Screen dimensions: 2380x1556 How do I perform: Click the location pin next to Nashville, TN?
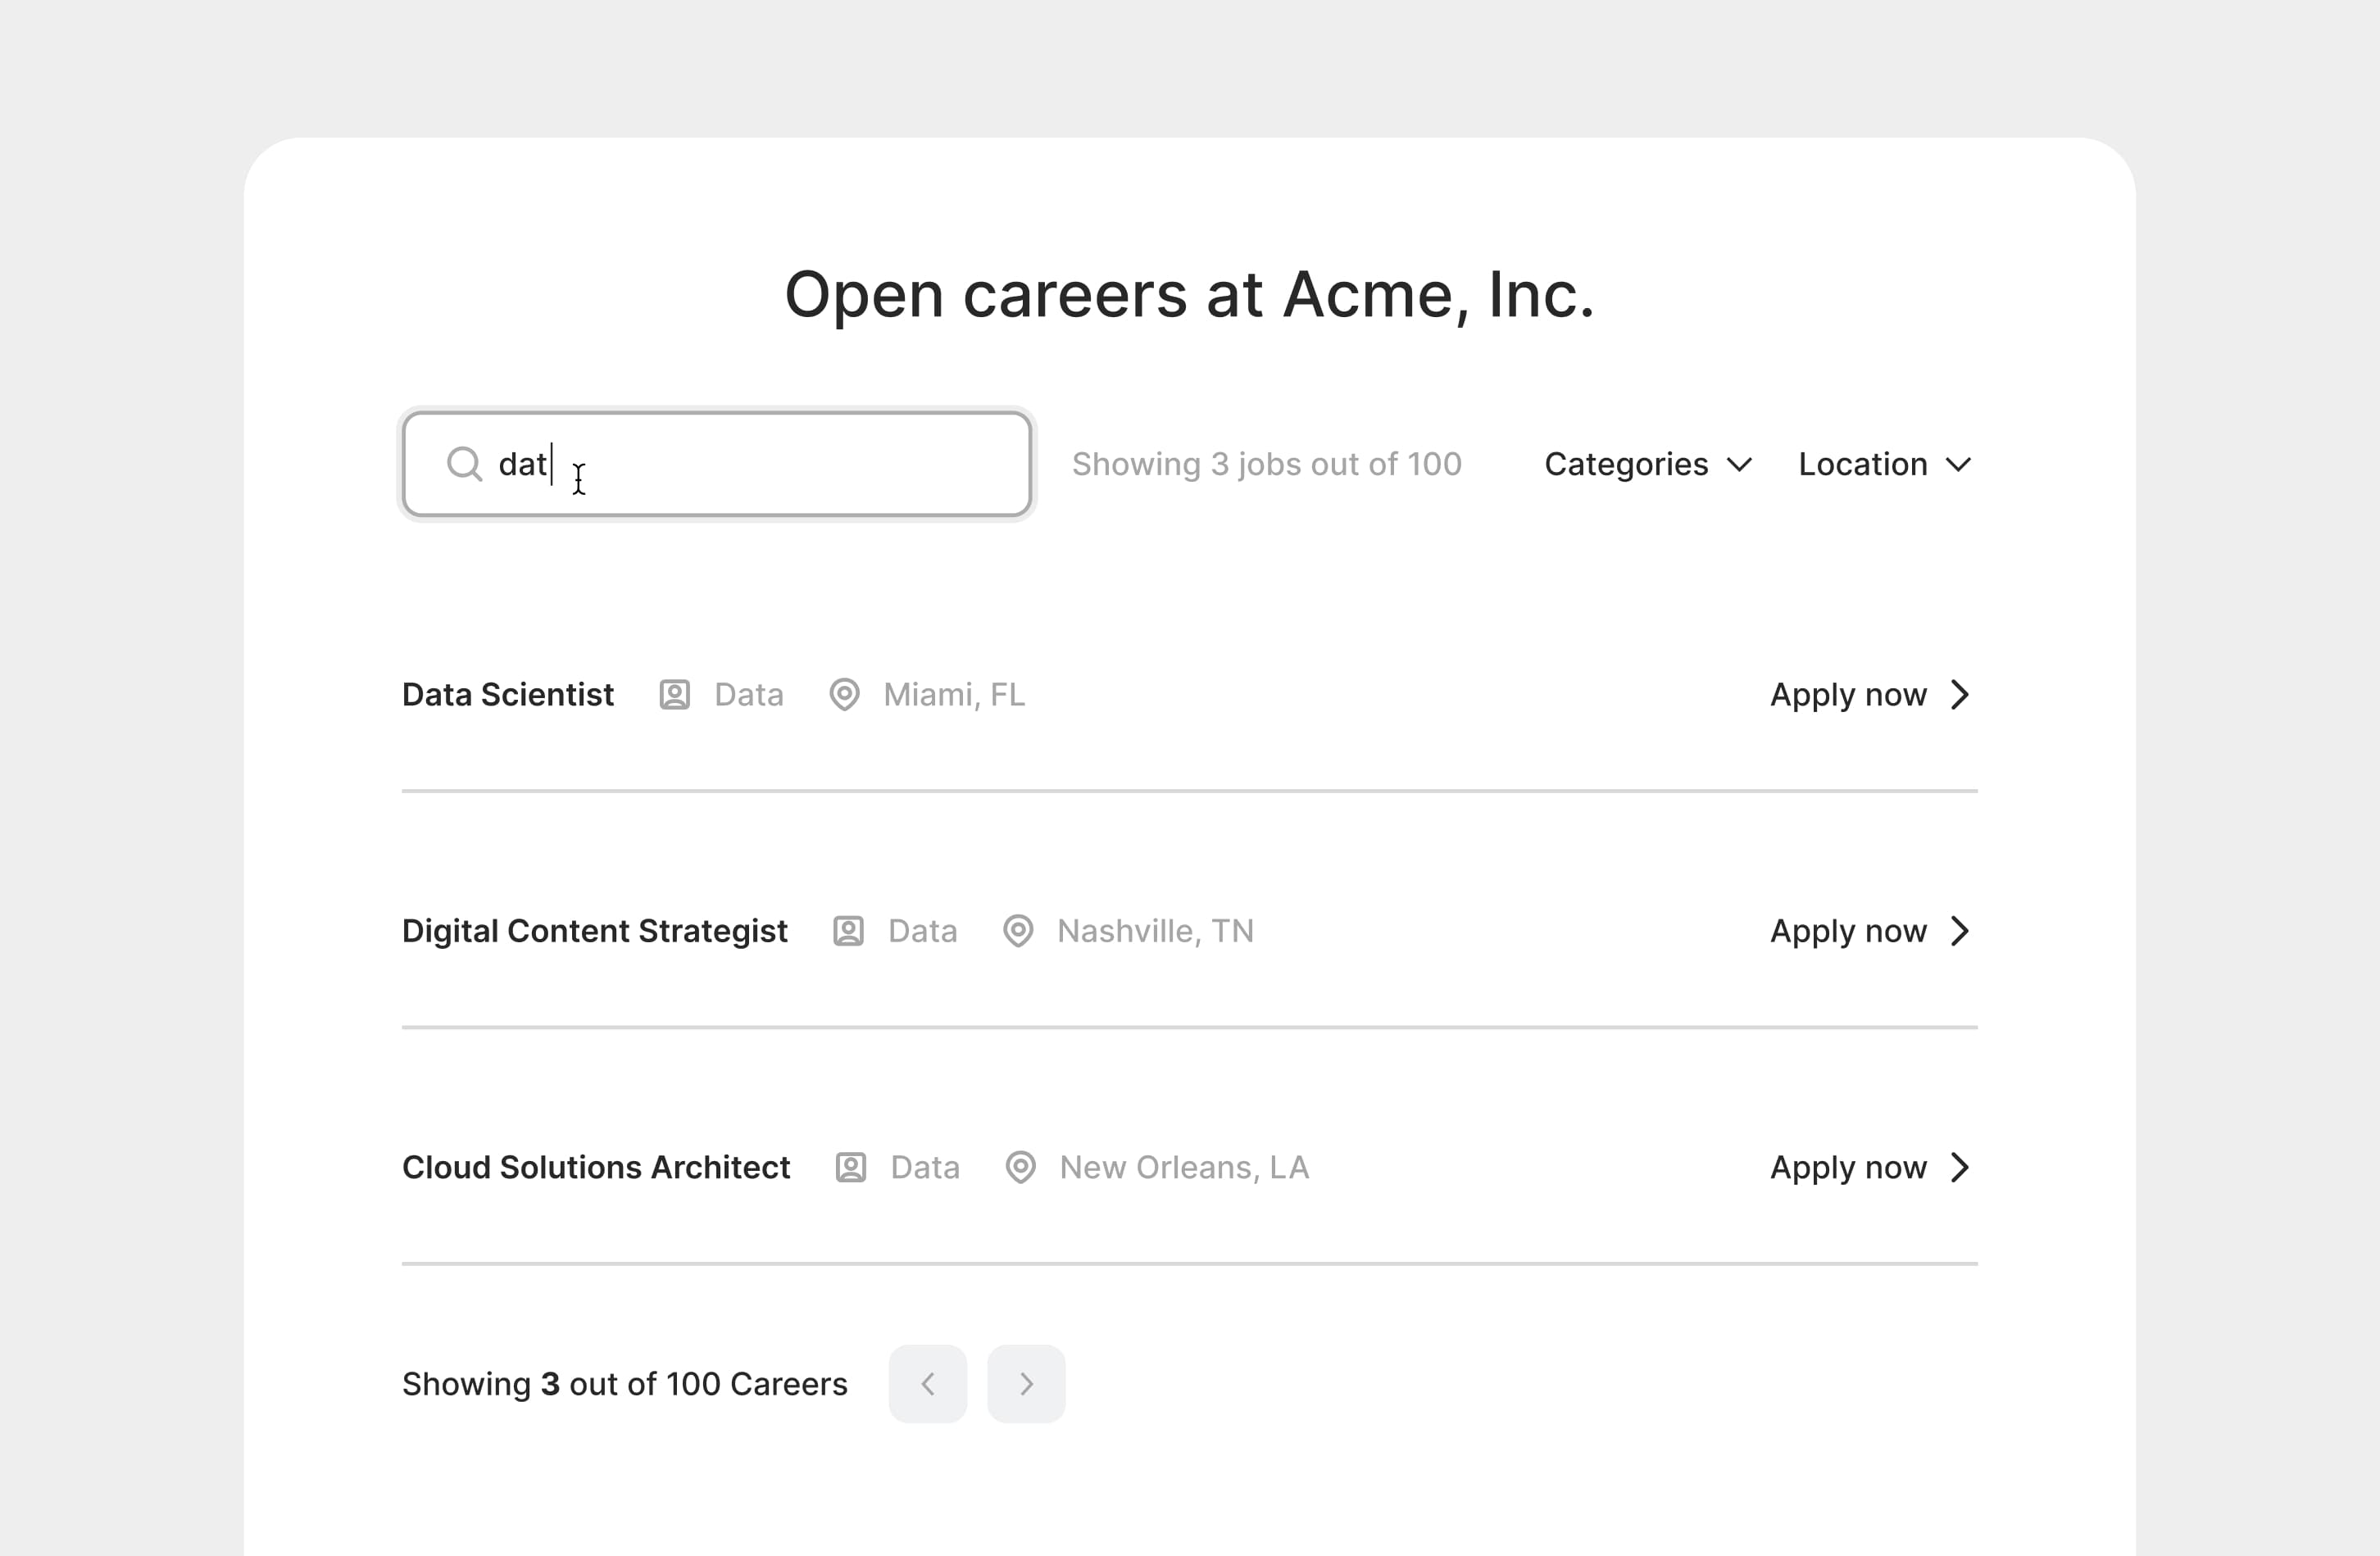pyautogui.click(x=1019, y=931)
